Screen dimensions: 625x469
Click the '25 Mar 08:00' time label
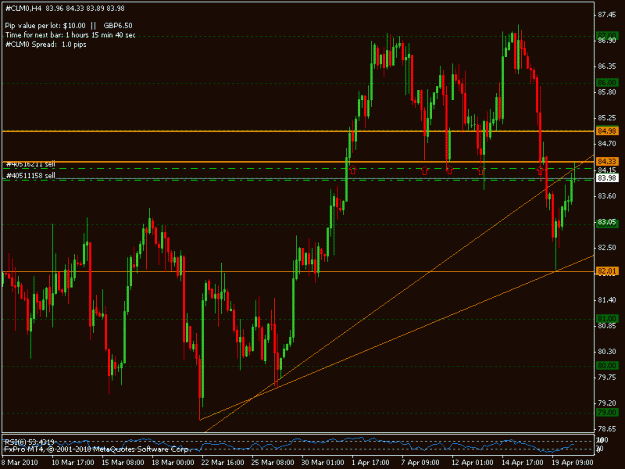click(x=273, y=462)
